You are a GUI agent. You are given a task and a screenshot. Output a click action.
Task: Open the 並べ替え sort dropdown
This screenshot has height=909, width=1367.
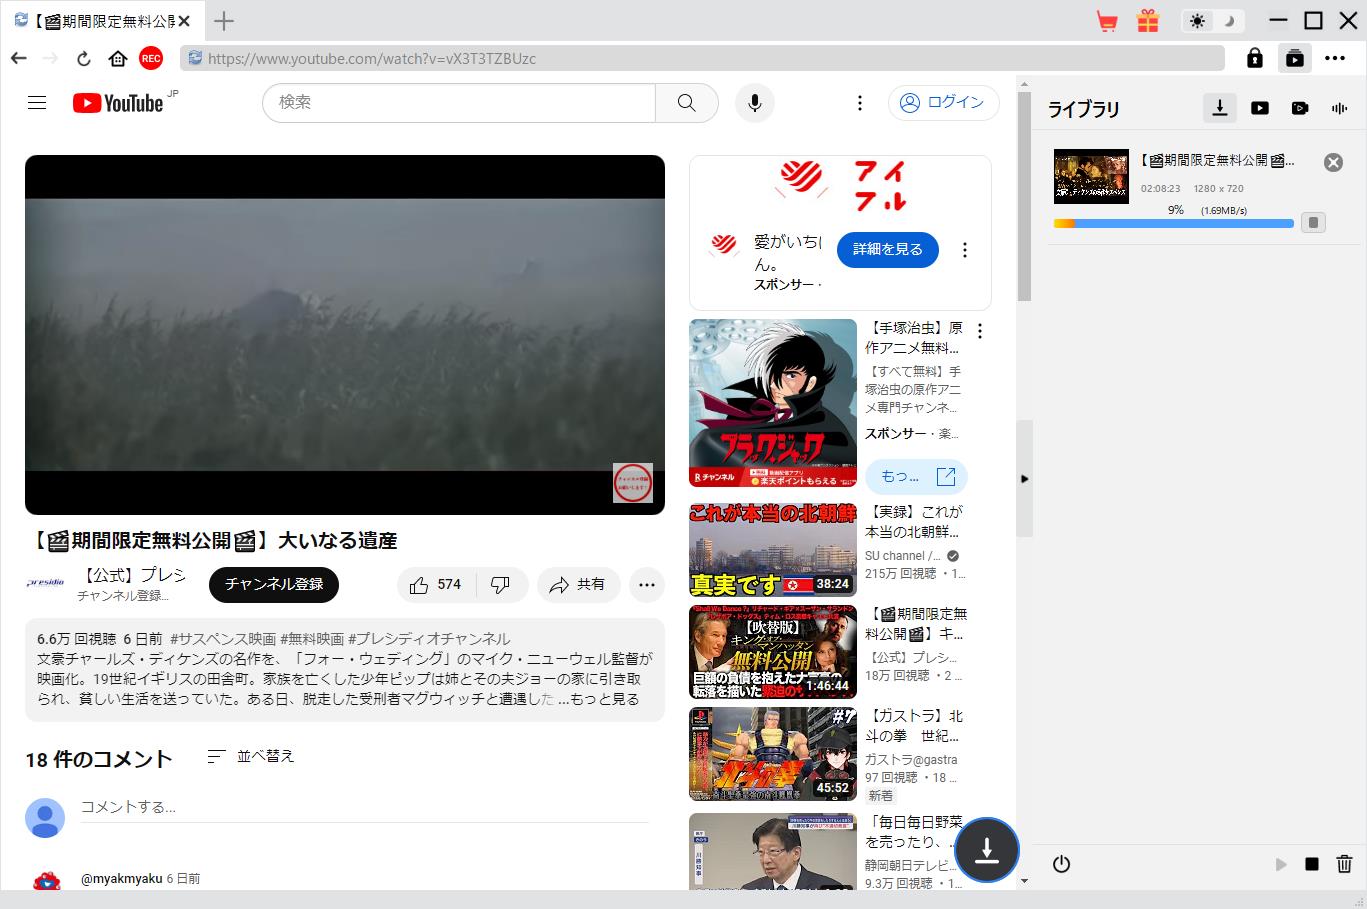(x=251, y=757)
